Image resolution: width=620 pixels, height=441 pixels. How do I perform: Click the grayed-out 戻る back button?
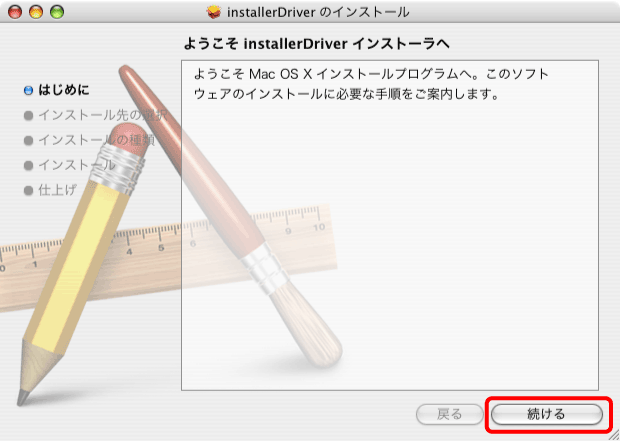point(450,414)
